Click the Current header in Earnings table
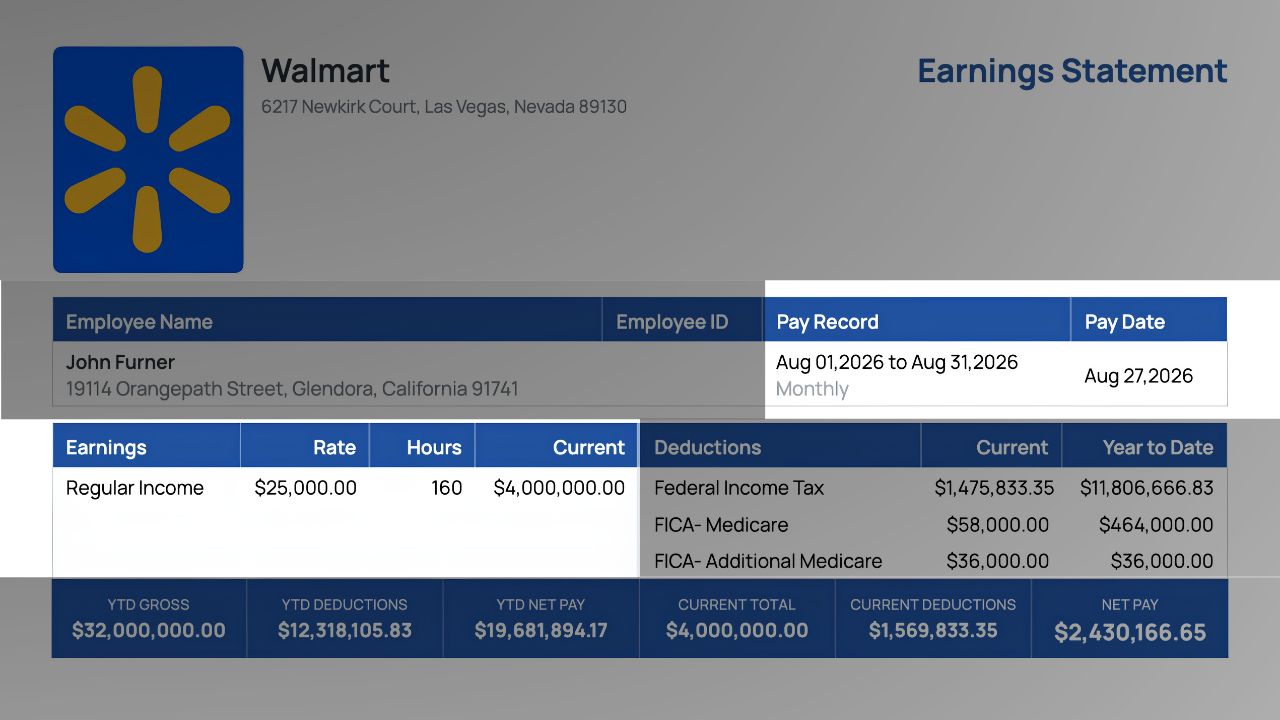The width and height of the screenshot is (1280, 720). pyautogui.click(x=589, y=447)
